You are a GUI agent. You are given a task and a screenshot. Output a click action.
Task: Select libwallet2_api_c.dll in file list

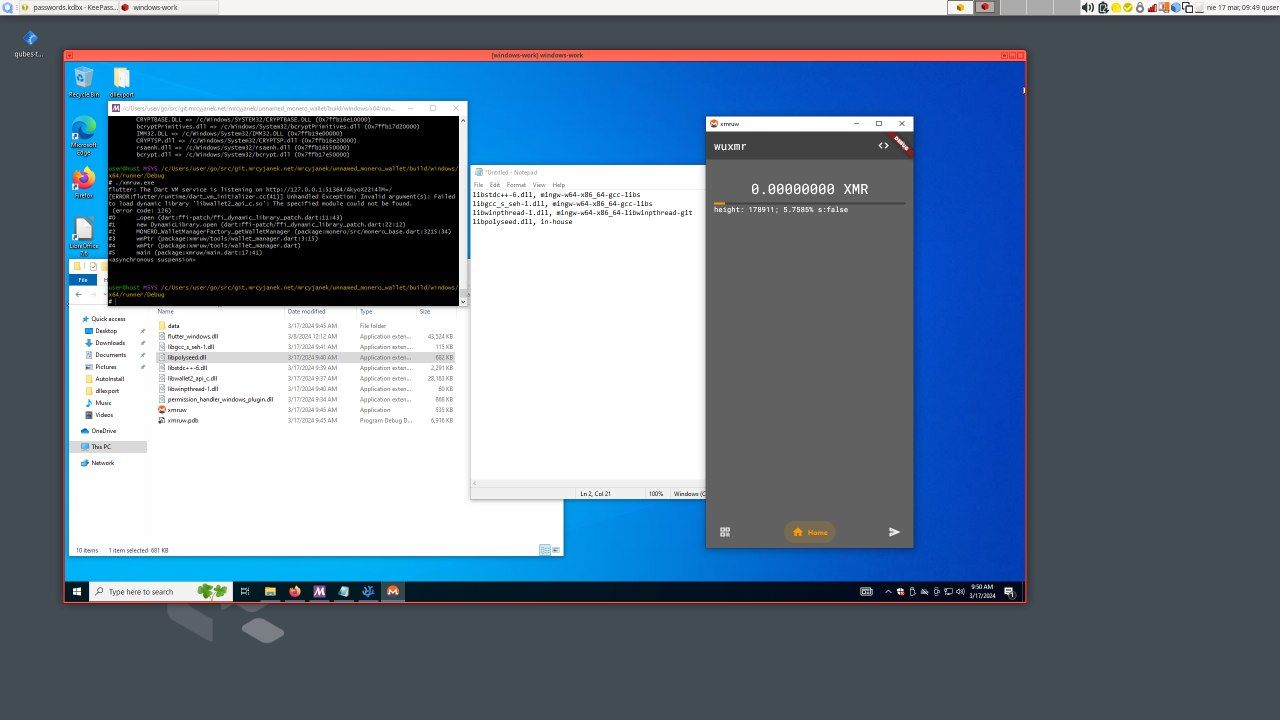pos(192,378)
